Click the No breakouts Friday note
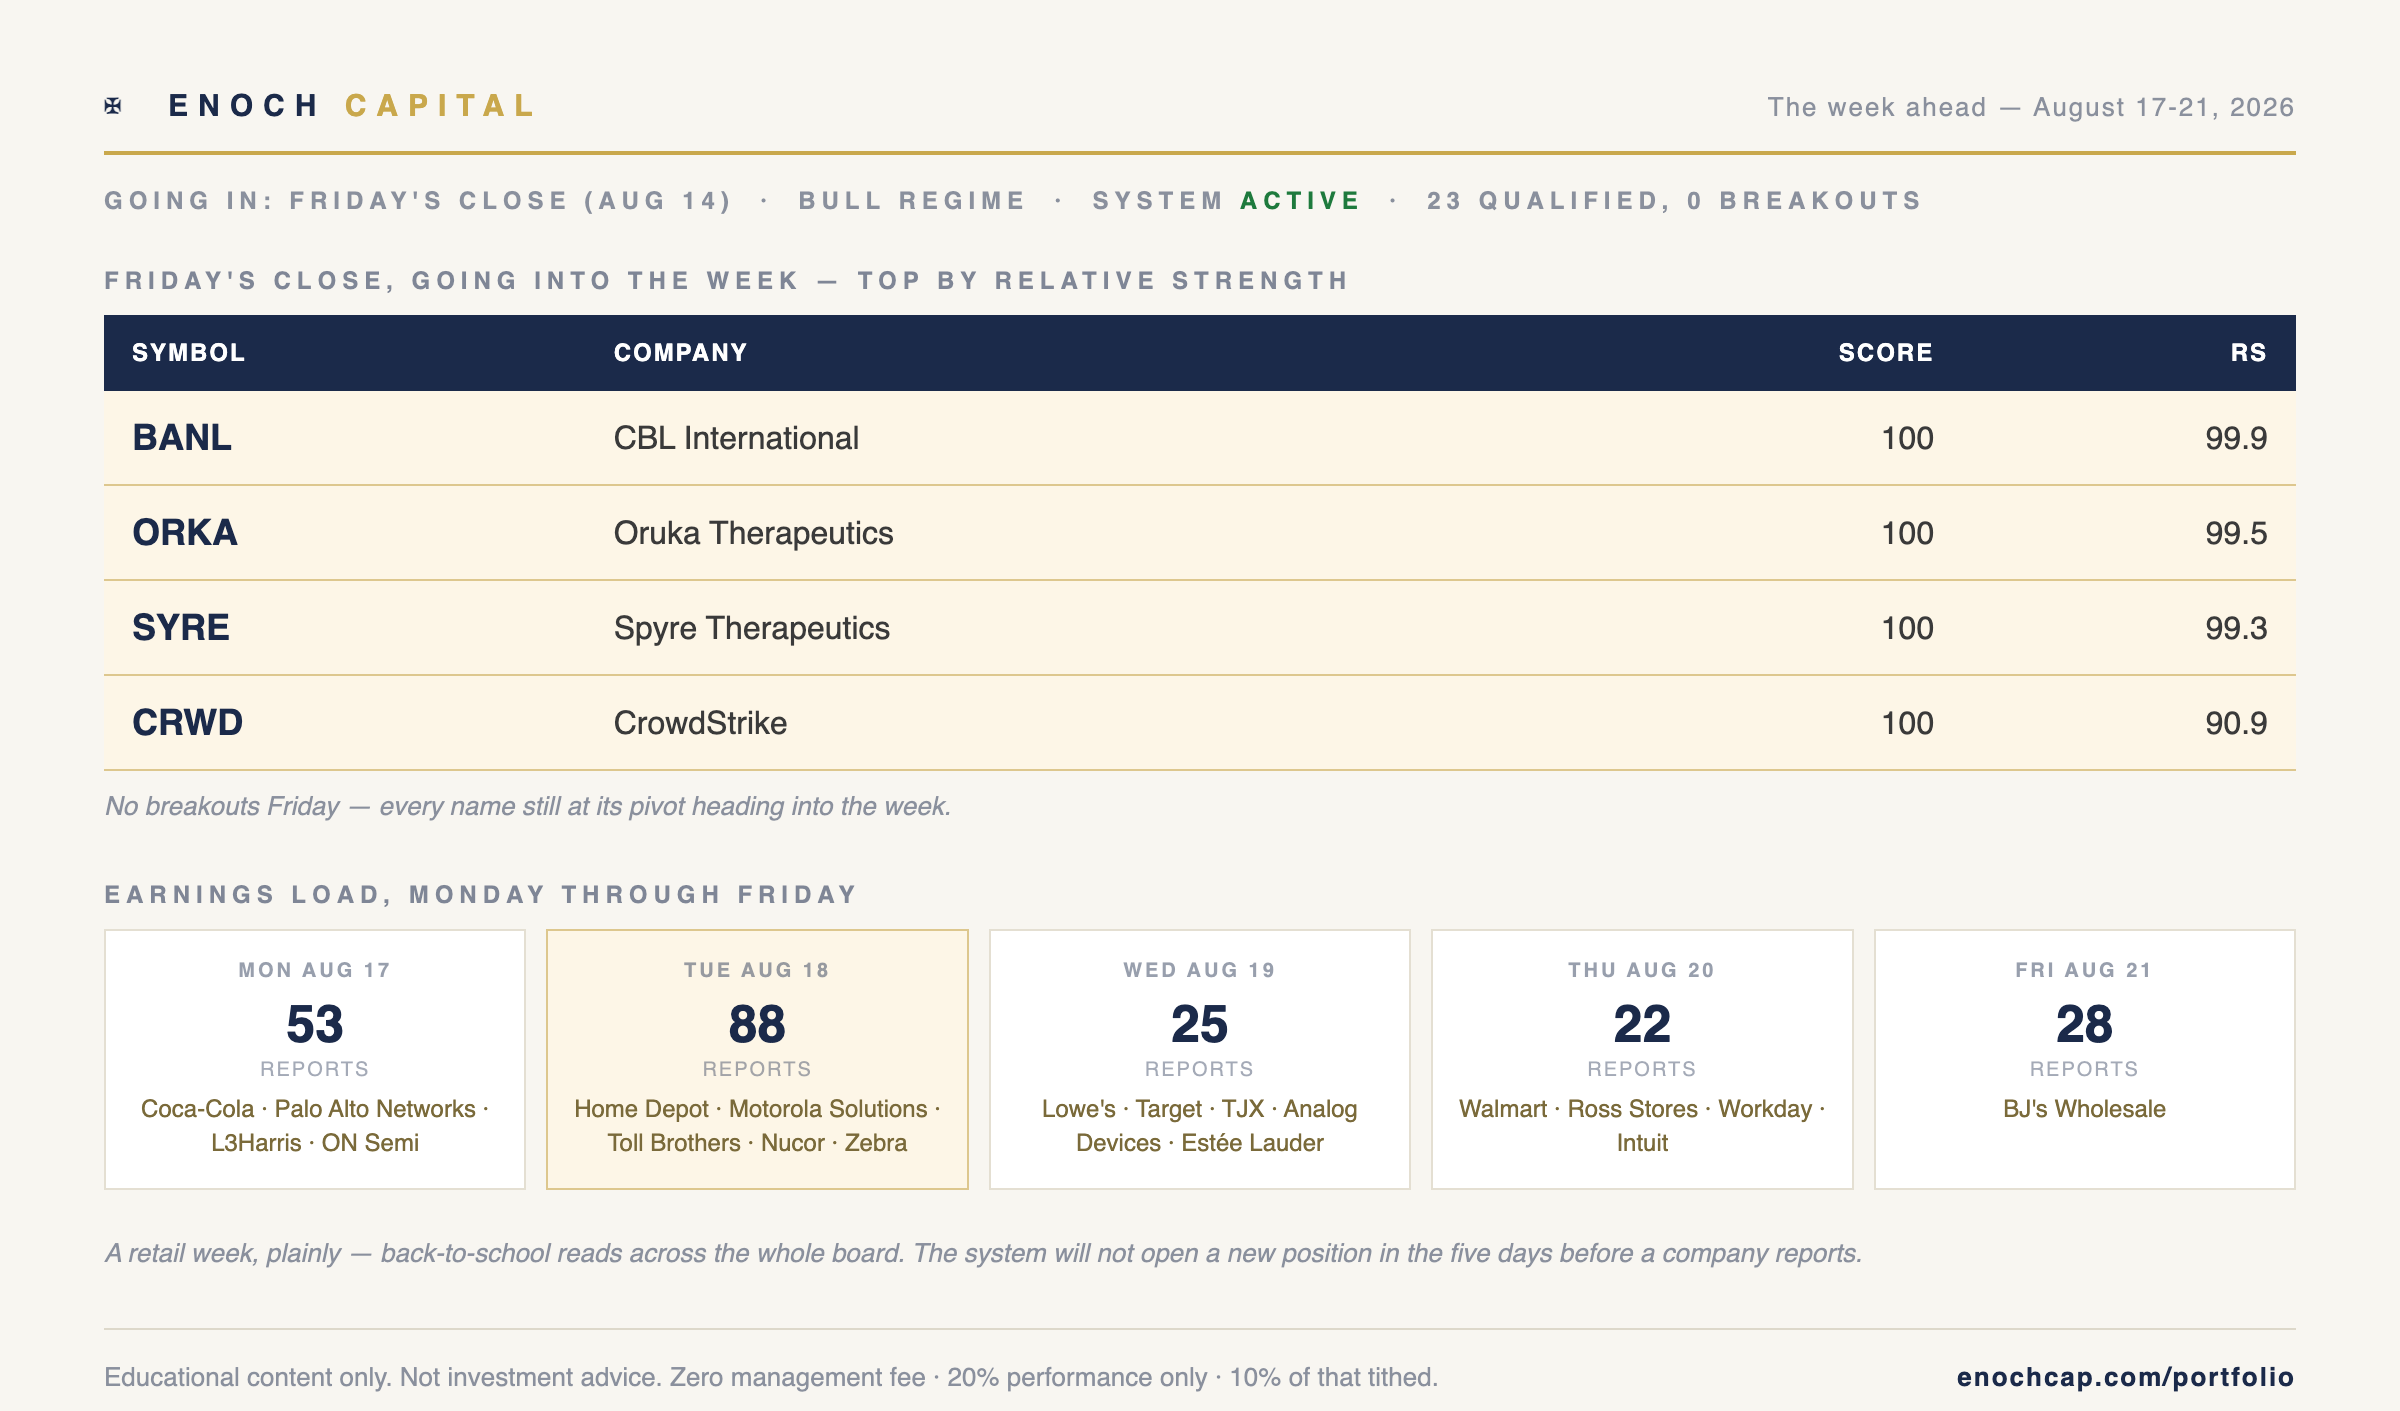 [528, 806]
